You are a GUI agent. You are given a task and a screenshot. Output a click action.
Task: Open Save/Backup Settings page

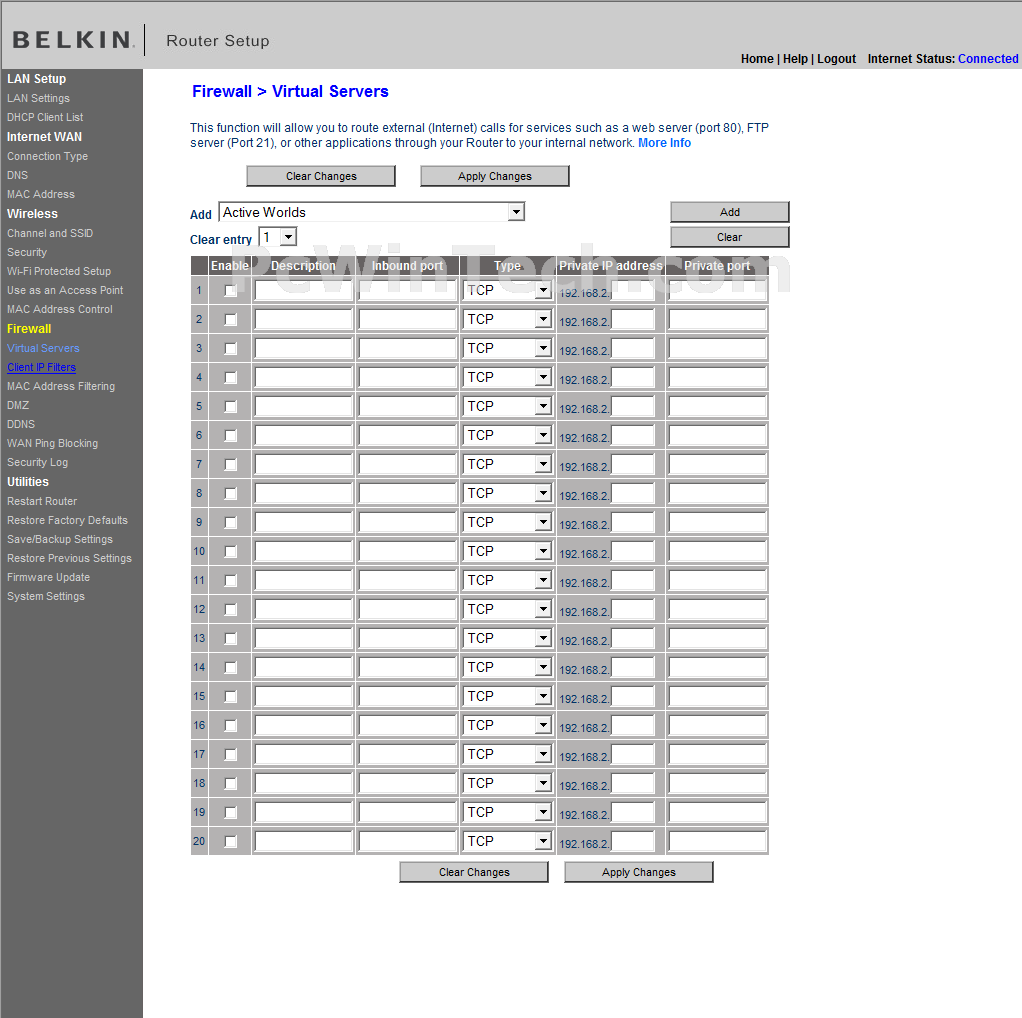point(60,540)
